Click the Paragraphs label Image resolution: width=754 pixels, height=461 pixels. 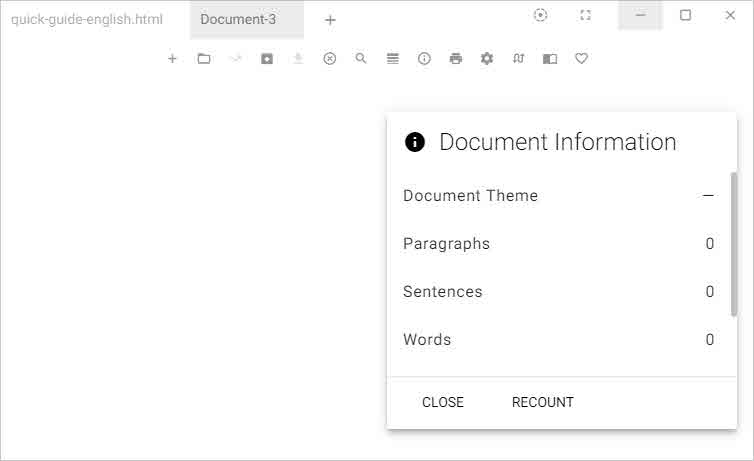point(446,244)
